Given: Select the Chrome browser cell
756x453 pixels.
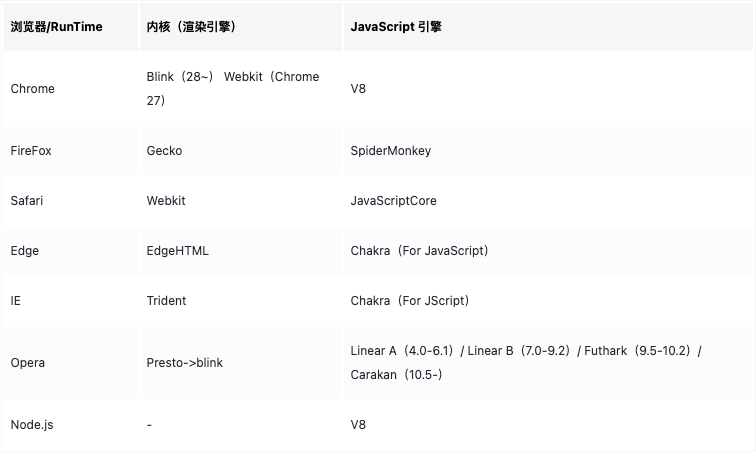Looking at the screenshot, I should click(x=33, y=89).
